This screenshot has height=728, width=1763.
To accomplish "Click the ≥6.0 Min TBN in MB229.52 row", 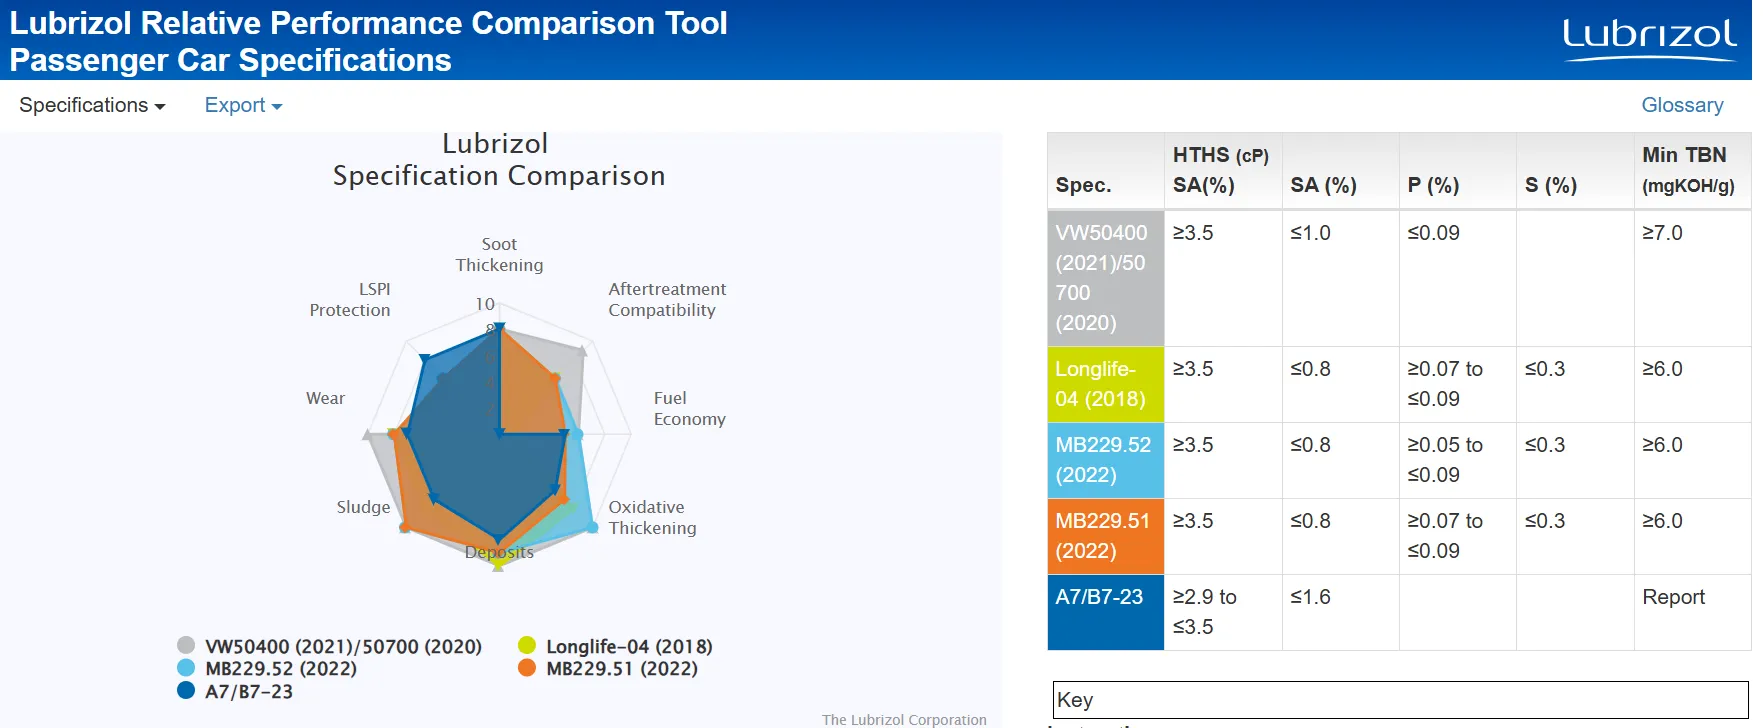I will point(1662,445).
